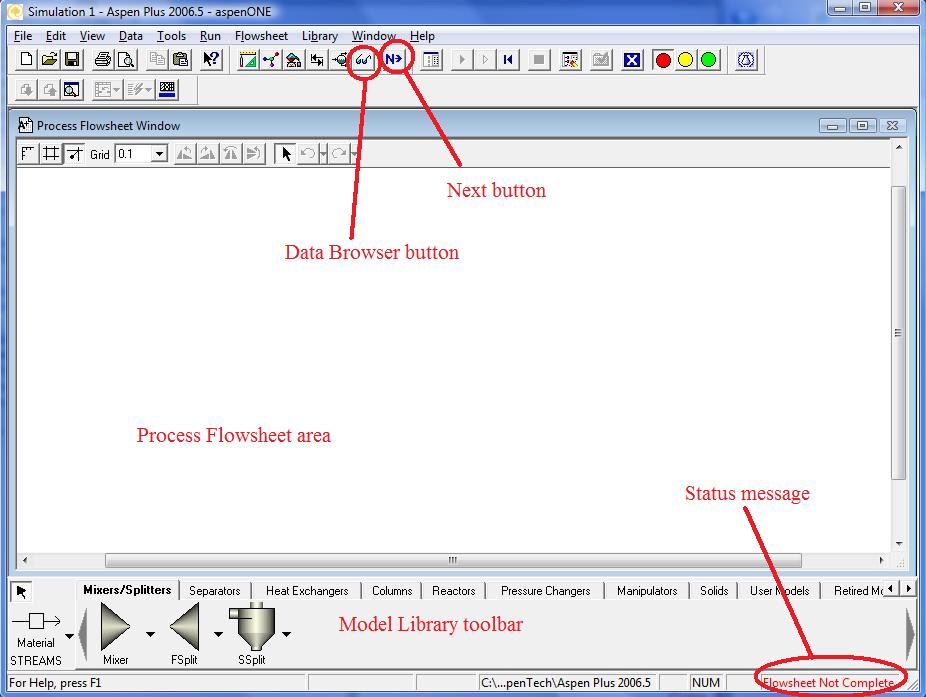Switch to the Heat Exchangers tab

tap(307, 591)
